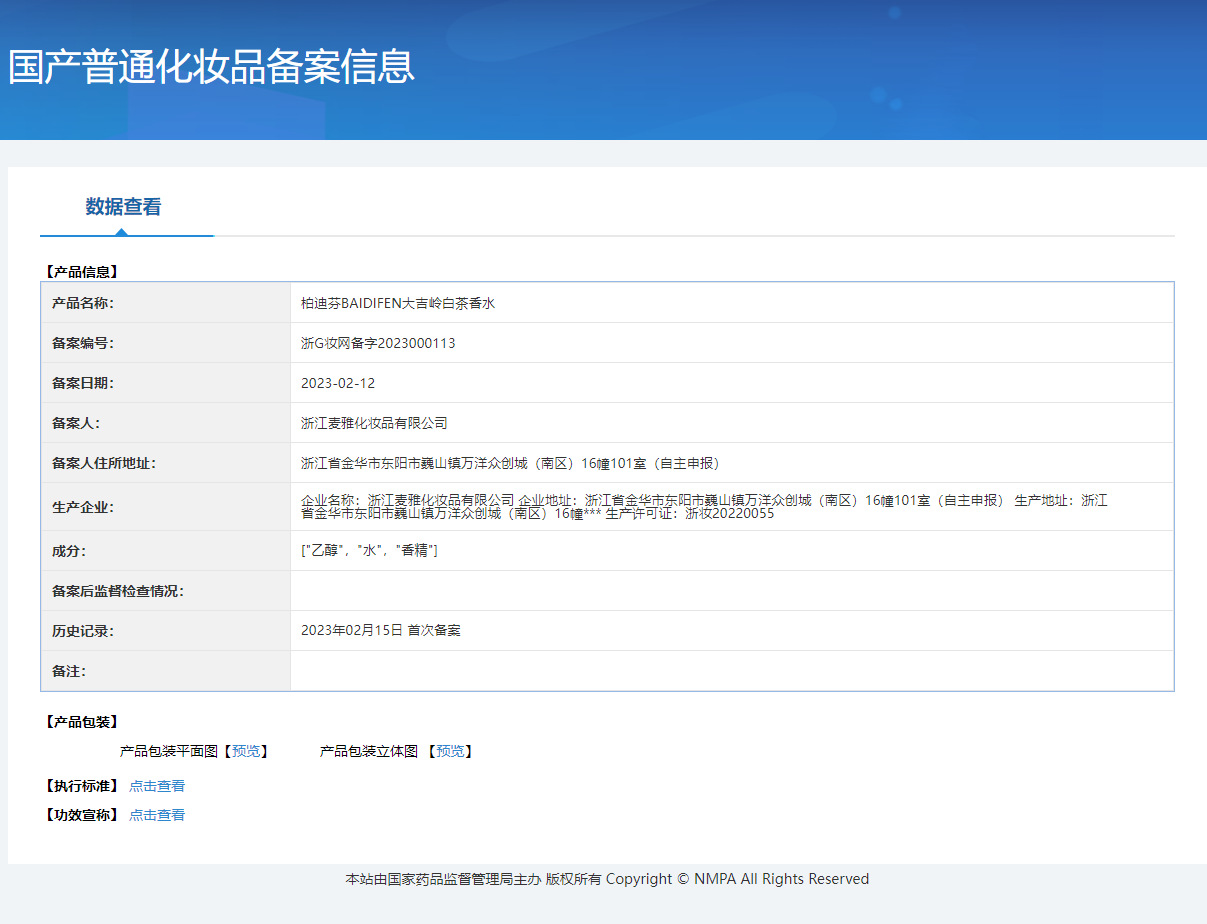Click the 【功效宣称】 label
Viewport: 1207px width, 924px height.
pos(81,815)
